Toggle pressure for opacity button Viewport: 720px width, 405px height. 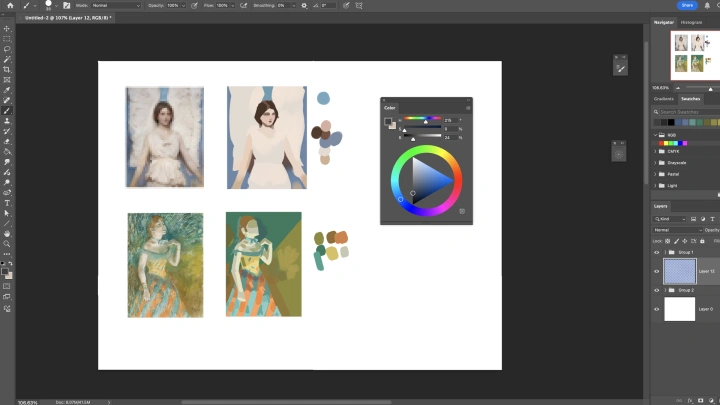(194, 6)
